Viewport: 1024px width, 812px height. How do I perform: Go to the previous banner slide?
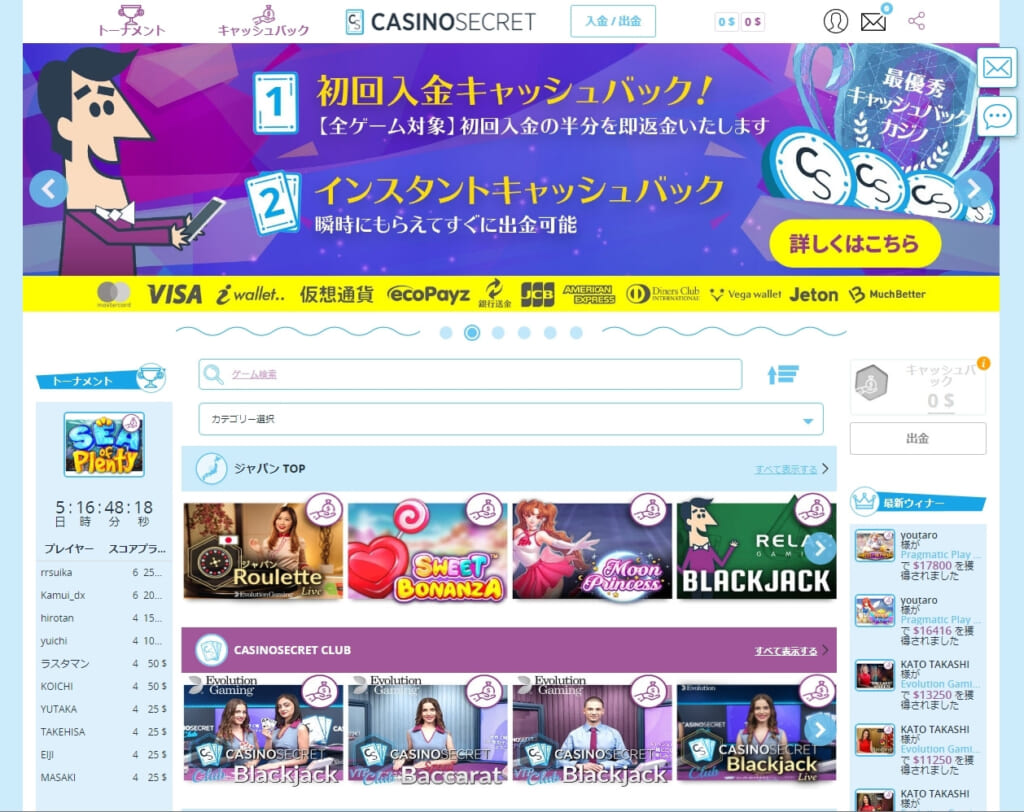coord(48,189)
